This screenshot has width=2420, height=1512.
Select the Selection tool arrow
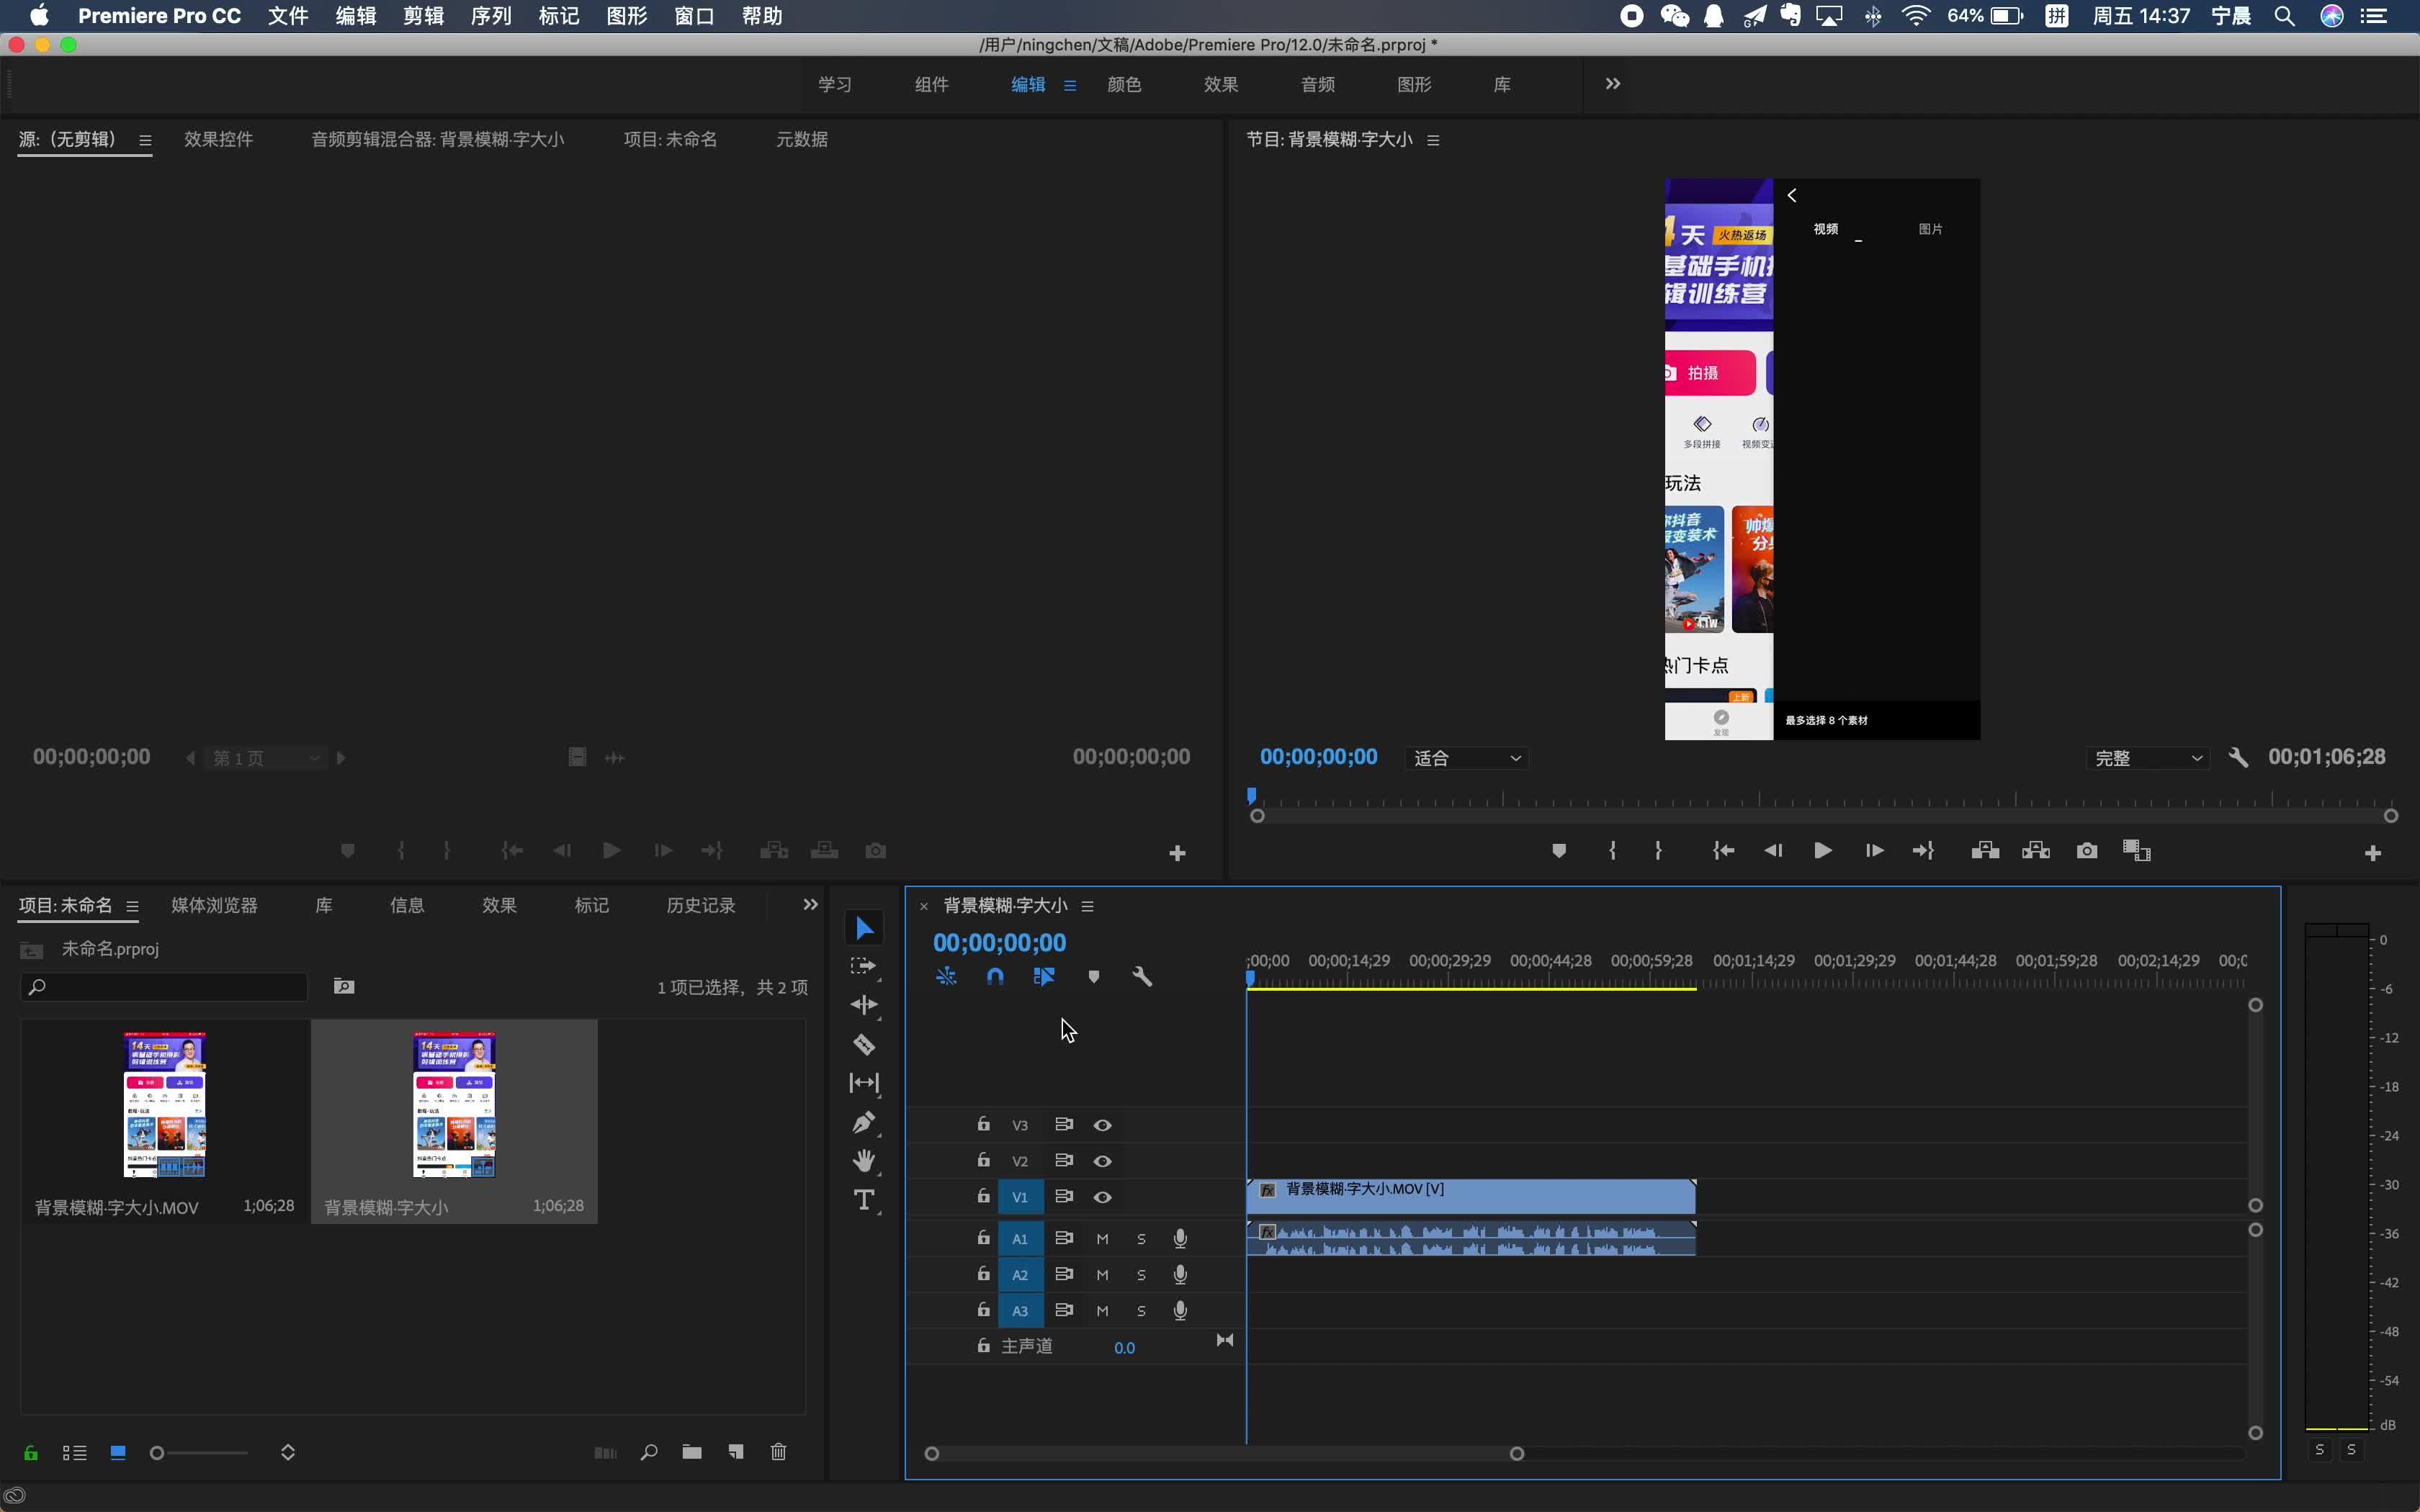tap(865, 928)
